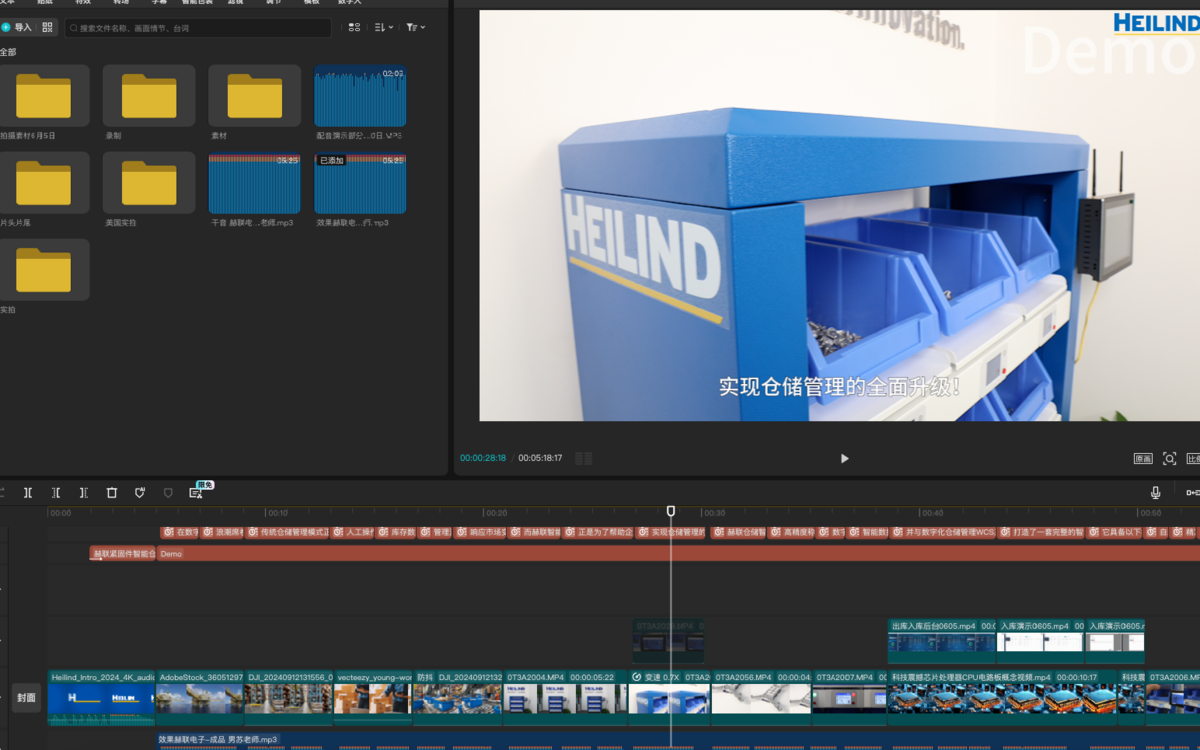Select the 人工操作 caption clip
The width and height of the screenshot is (1200, 750).
(352, 533)
